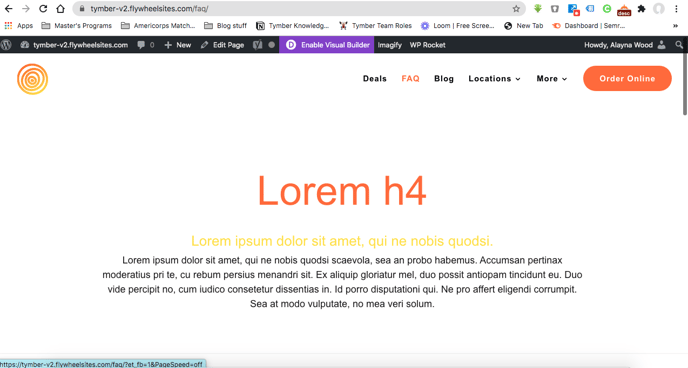Viewport: 688px width, 368px height.
Task: Click Enable Visual Builder
Action: tap(327, 45)
